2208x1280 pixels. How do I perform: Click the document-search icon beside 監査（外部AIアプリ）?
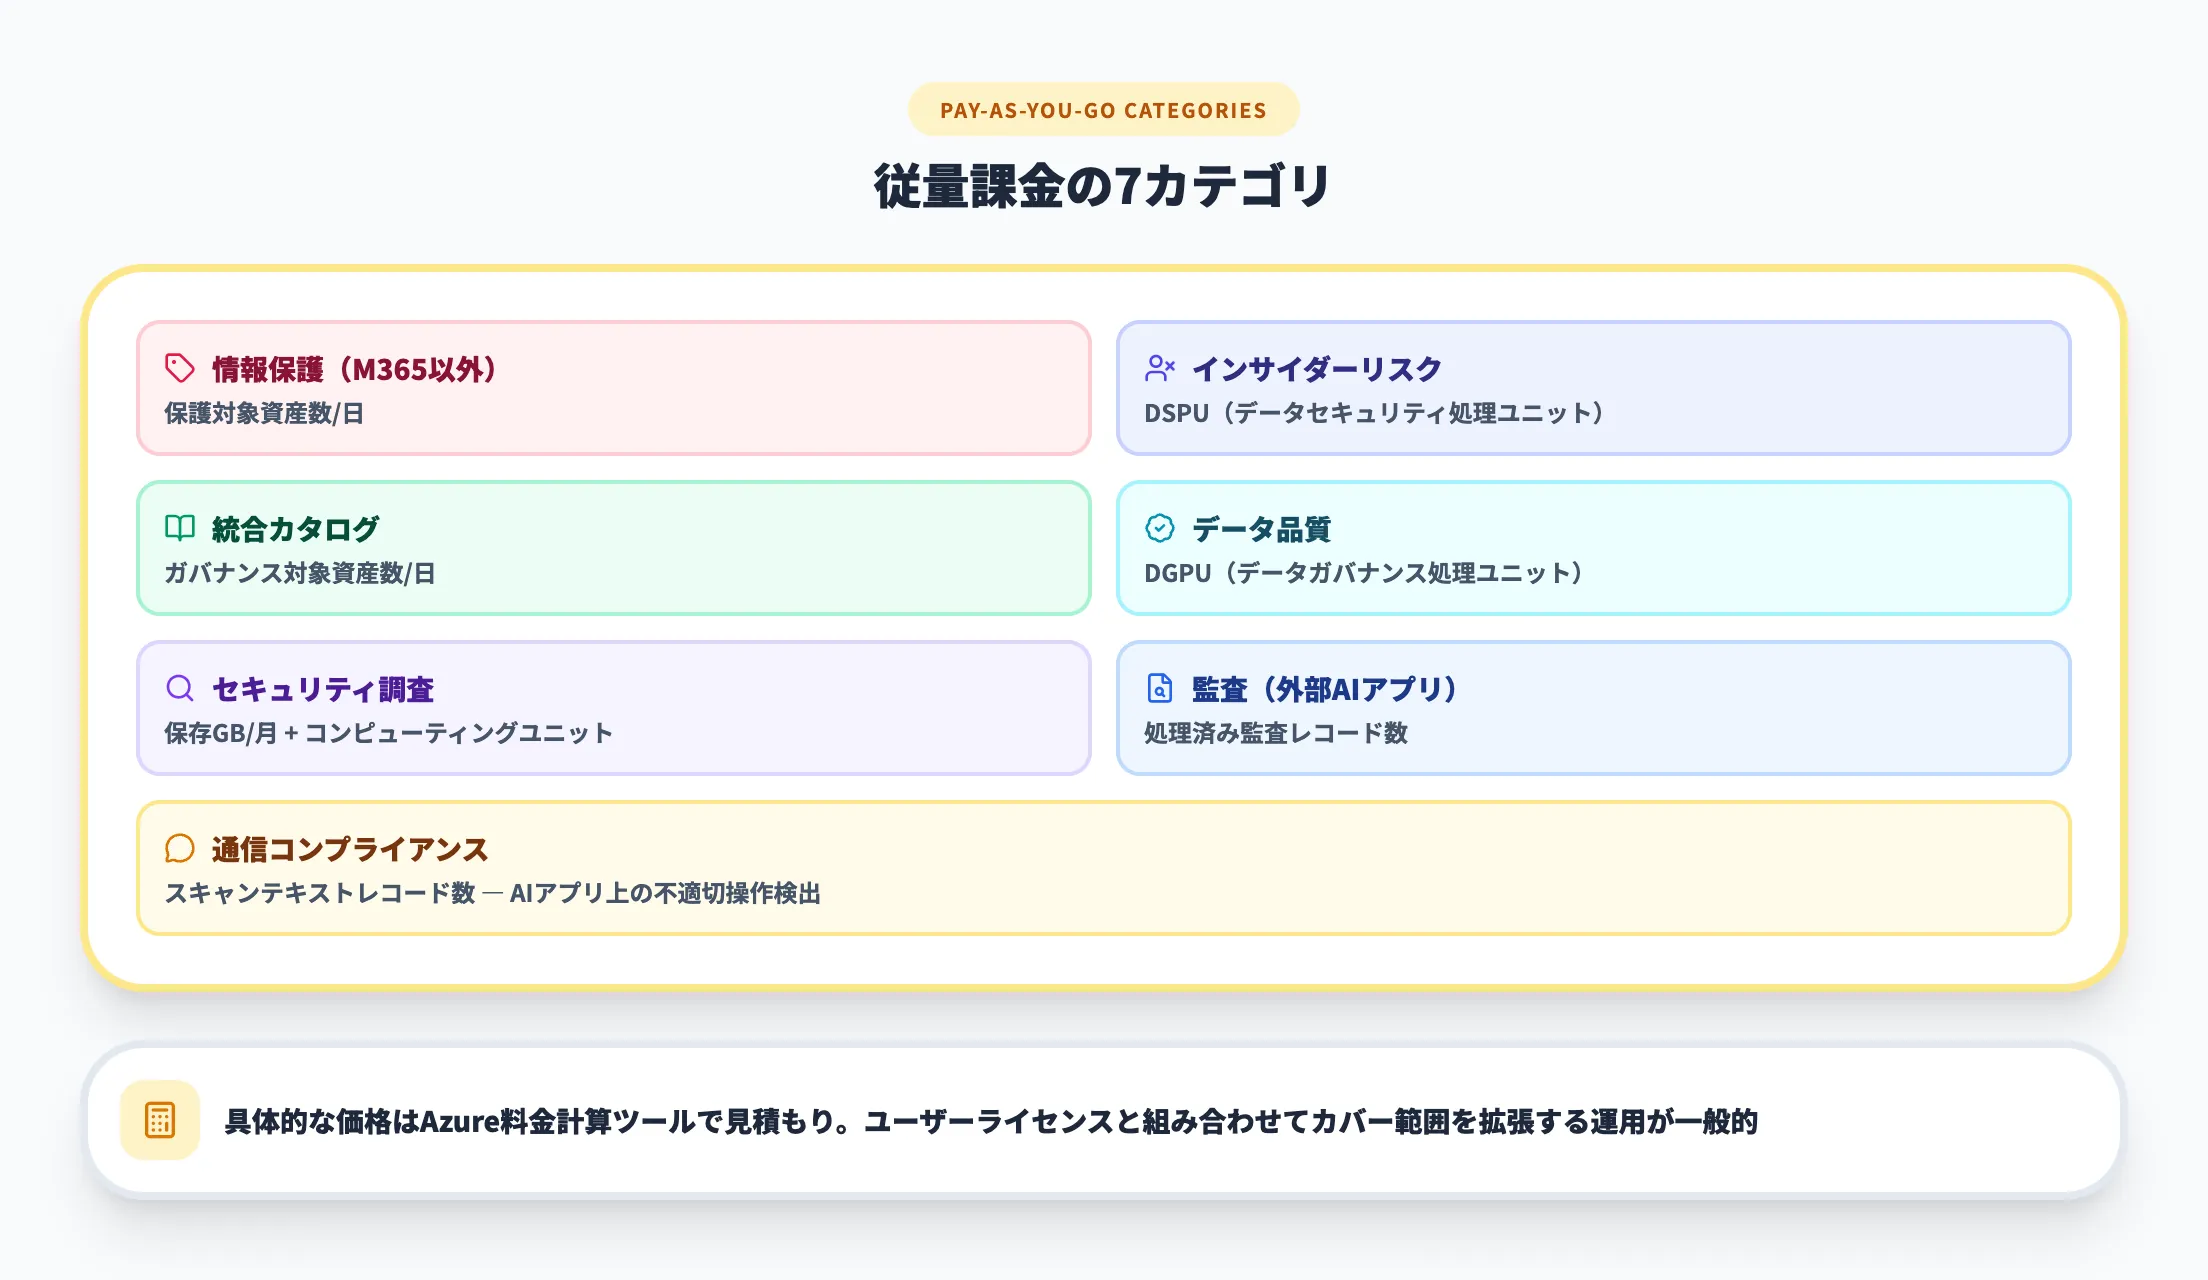1160,689
